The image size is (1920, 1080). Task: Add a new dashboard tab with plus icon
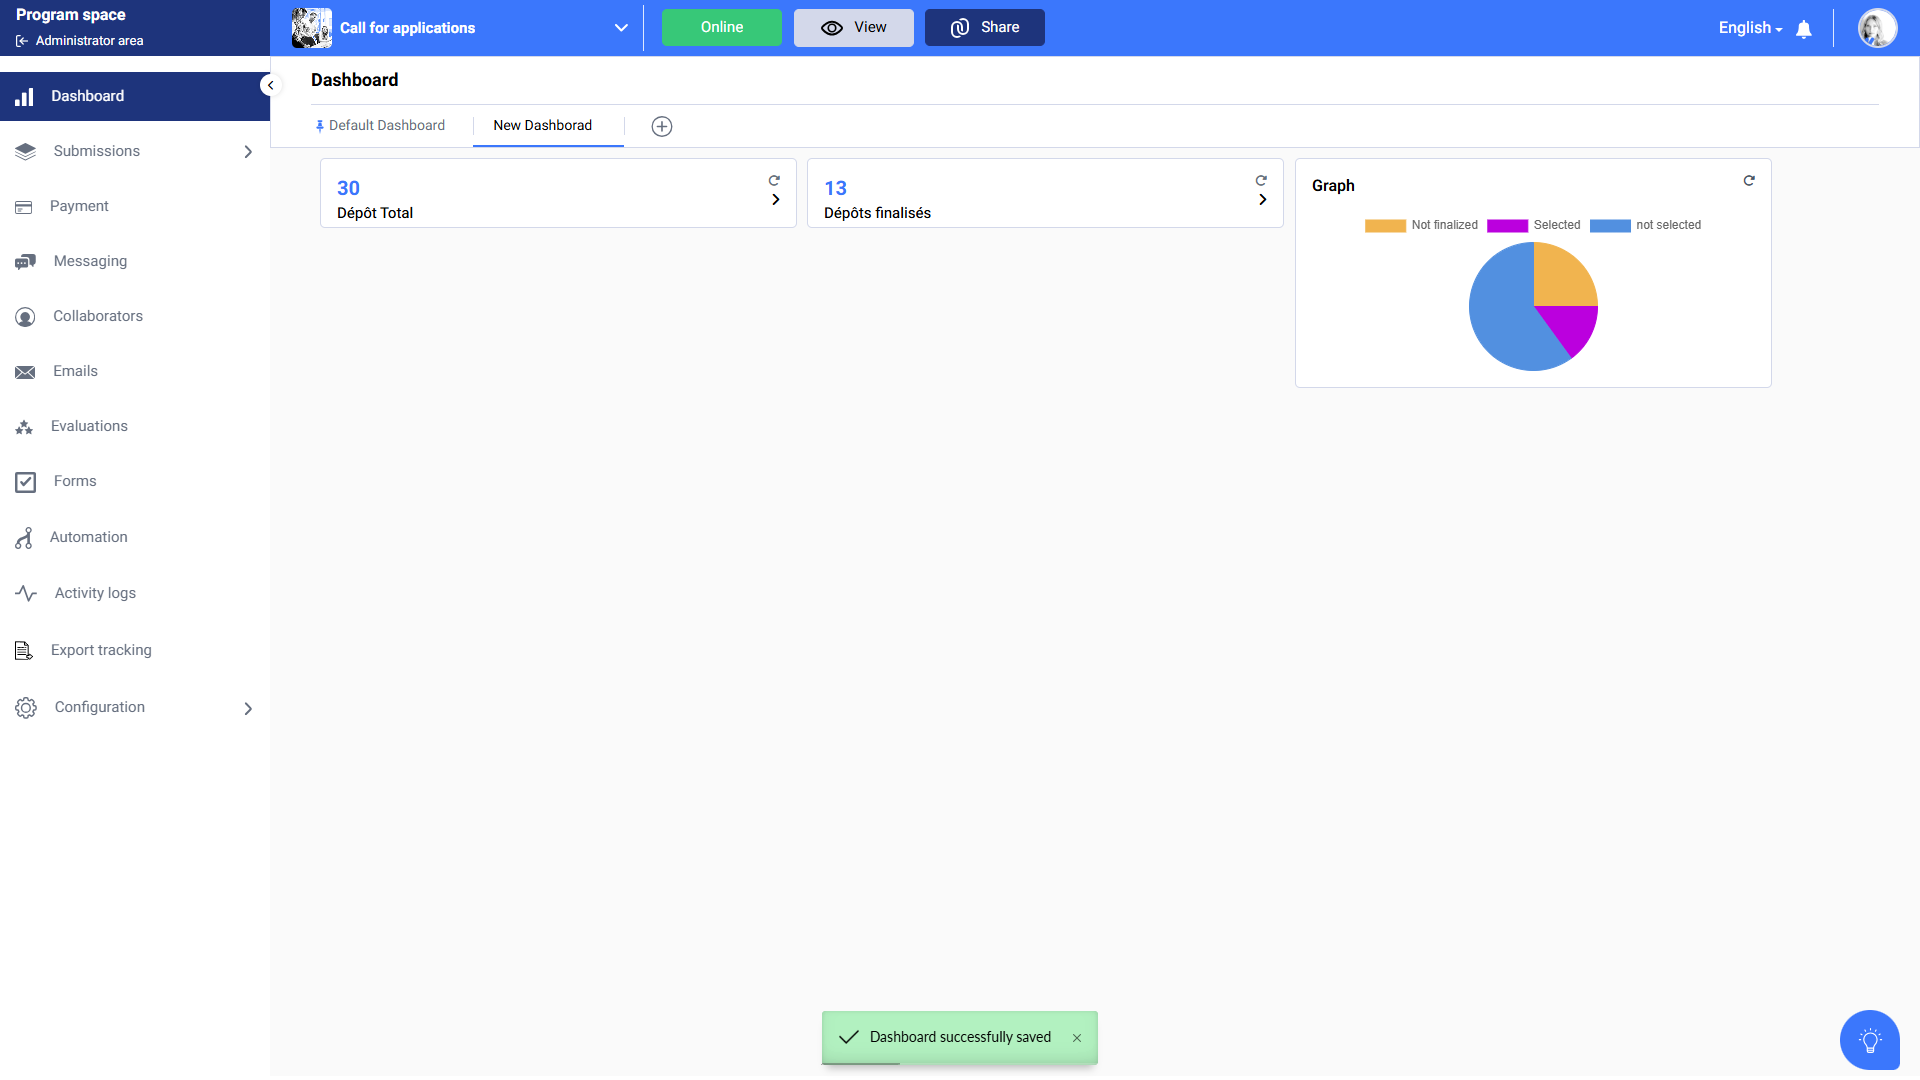(661, 126)
